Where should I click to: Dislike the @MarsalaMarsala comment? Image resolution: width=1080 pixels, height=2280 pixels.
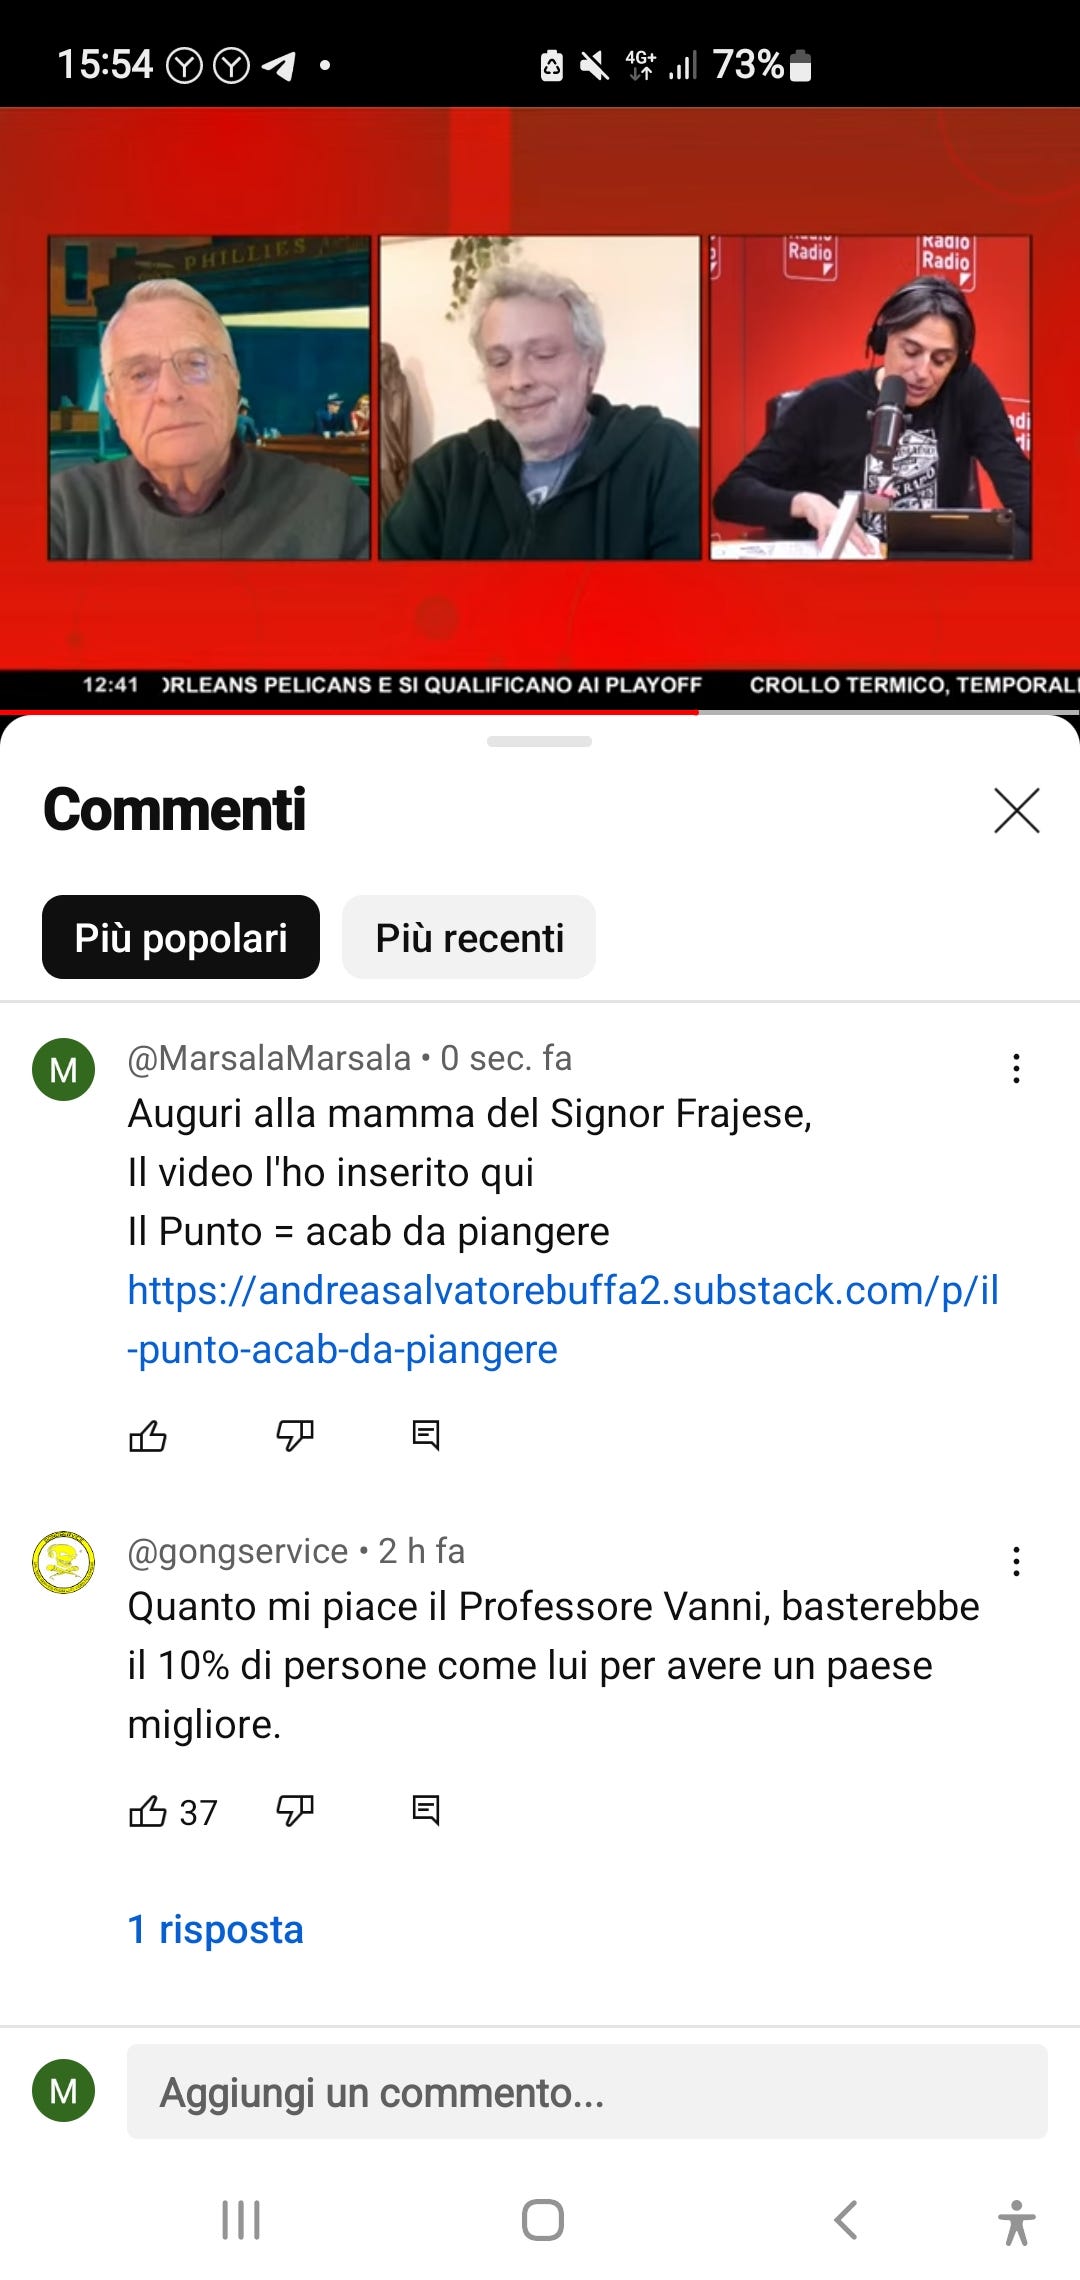[295, 1436]
